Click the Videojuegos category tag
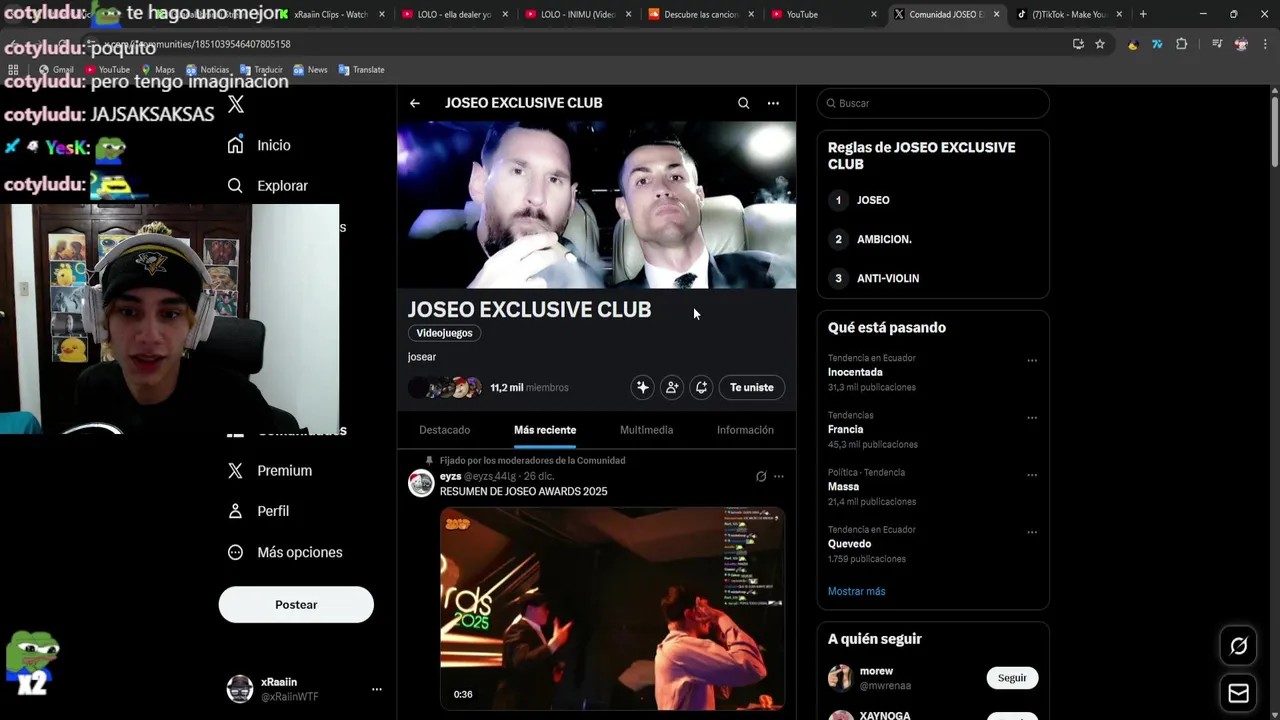Screen dimensions: 1280x720 444,333
